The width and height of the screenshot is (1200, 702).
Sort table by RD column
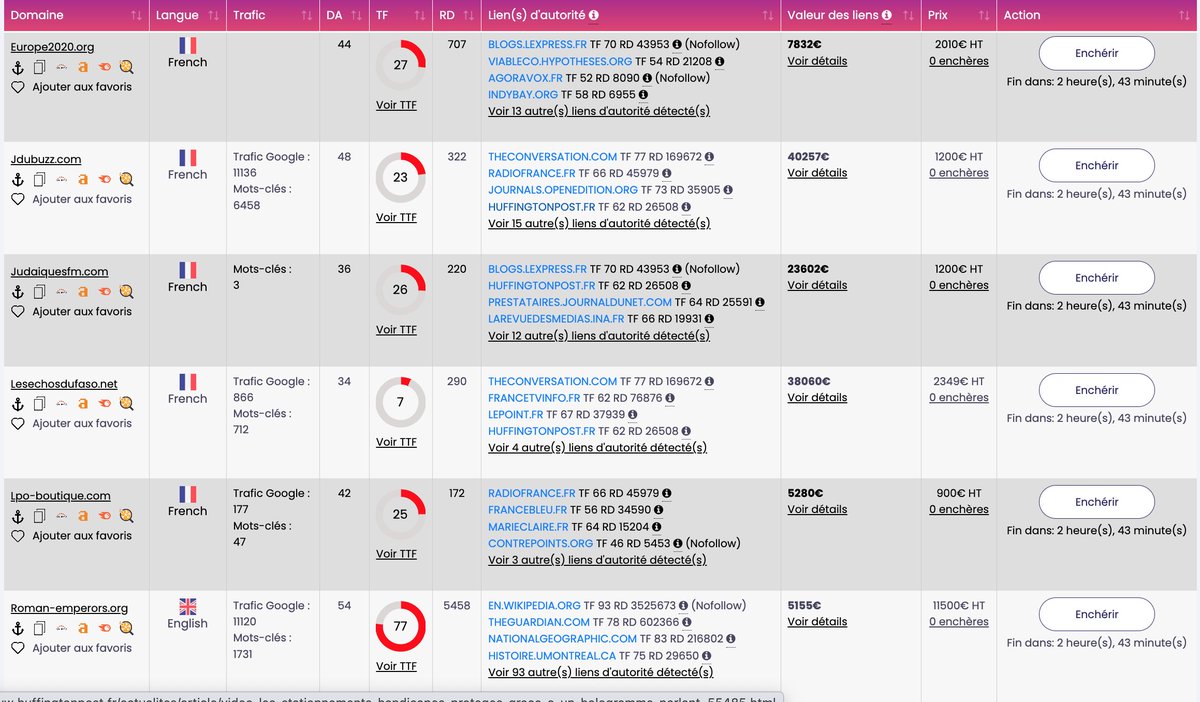pos(468,15)
